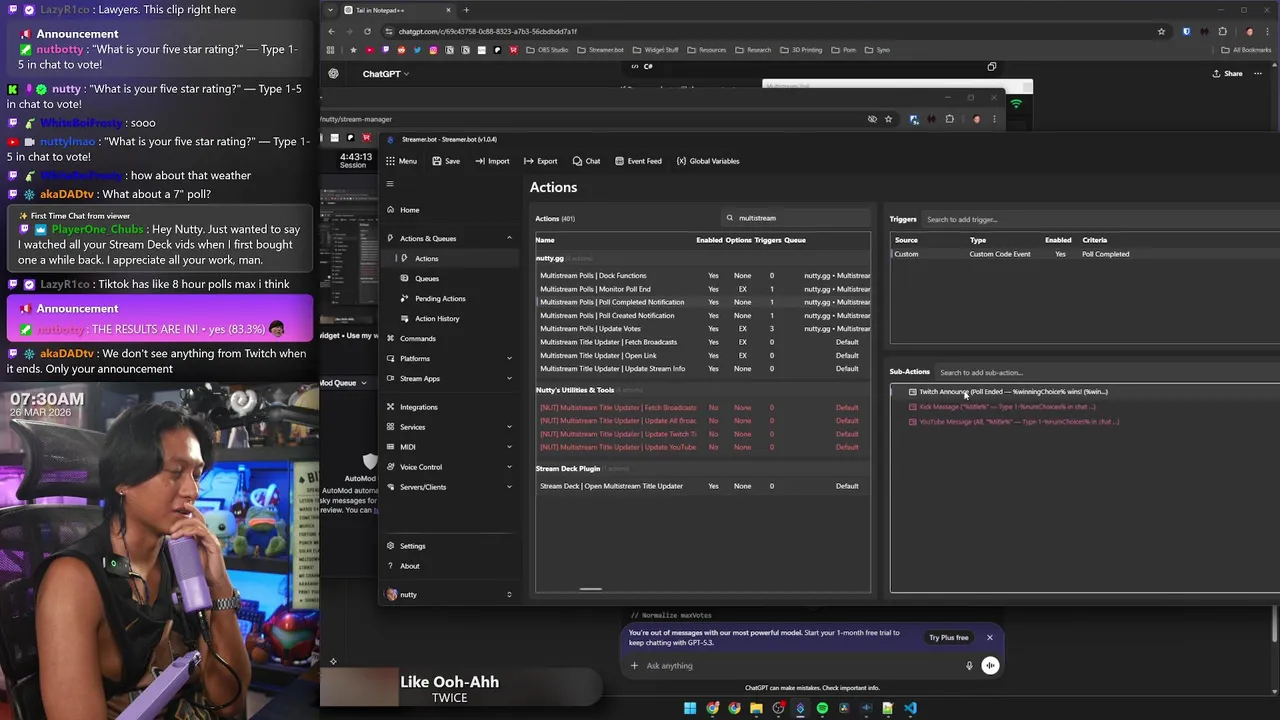Dismiss the out of messages banner
This screenshot has height=720, width=1280.
pos(990,638)
